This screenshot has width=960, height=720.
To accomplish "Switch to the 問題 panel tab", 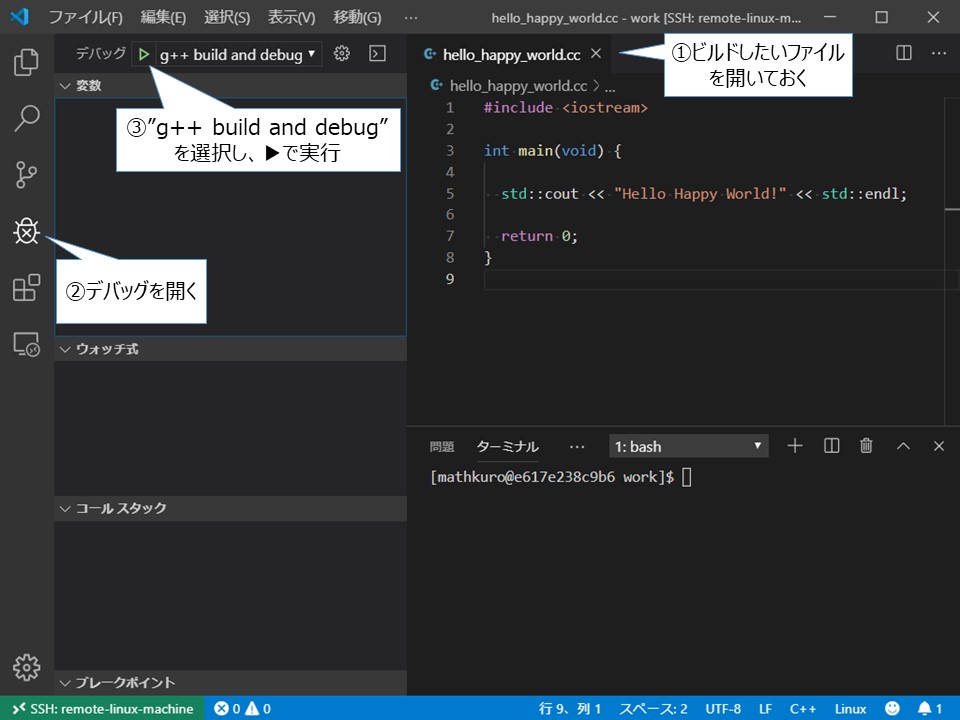I will 441,446.
